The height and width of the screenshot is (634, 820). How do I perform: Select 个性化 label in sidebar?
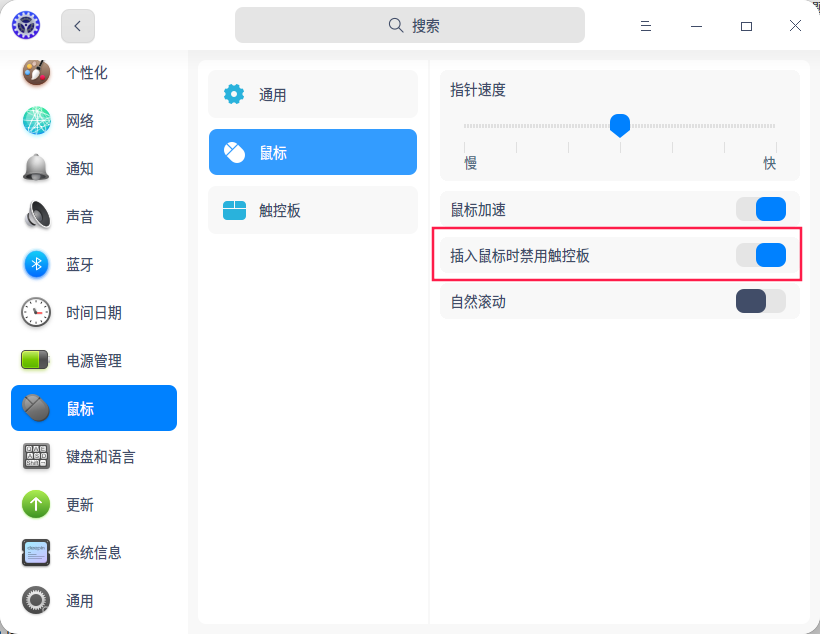(87, 72)
